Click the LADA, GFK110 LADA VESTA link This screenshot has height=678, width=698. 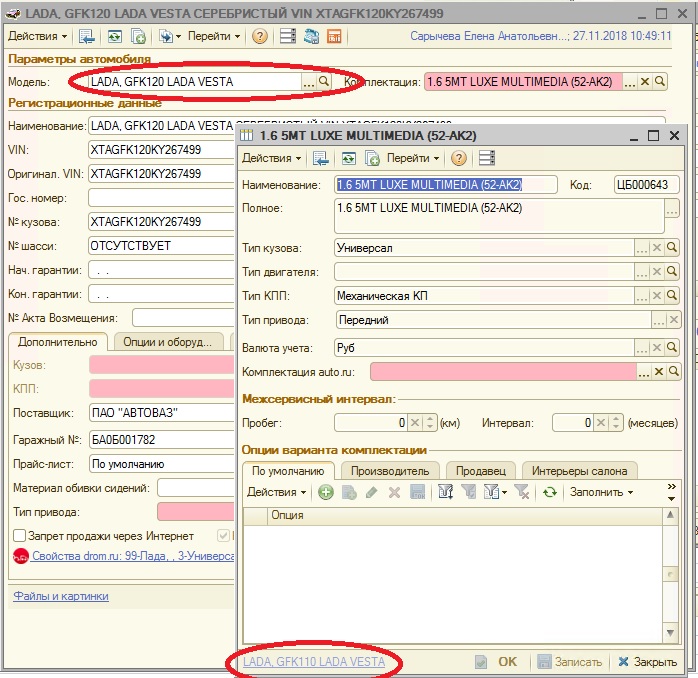click(x=313, y=662)
